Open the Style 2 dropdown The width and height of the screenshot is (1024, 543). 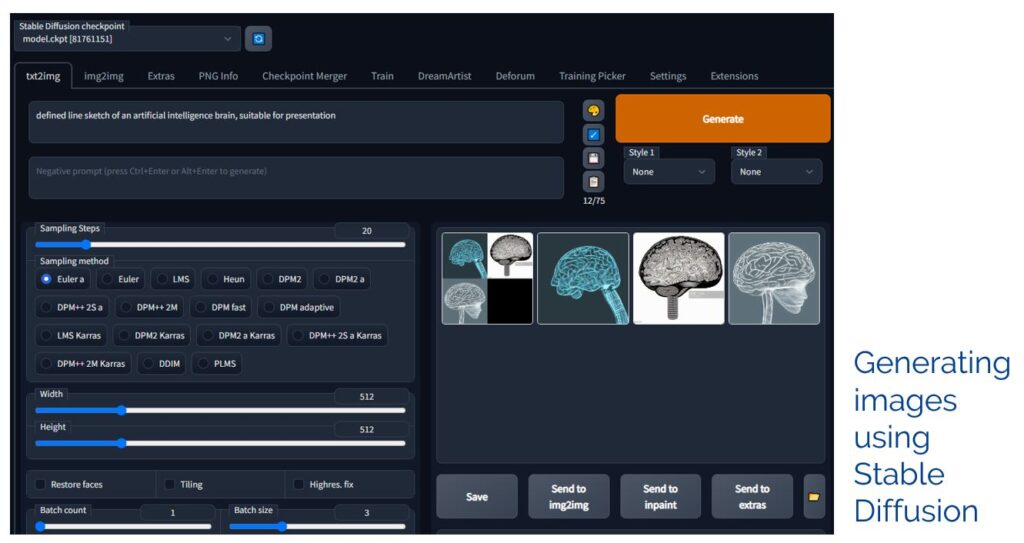pyautogui.click(x=776, y=172)
